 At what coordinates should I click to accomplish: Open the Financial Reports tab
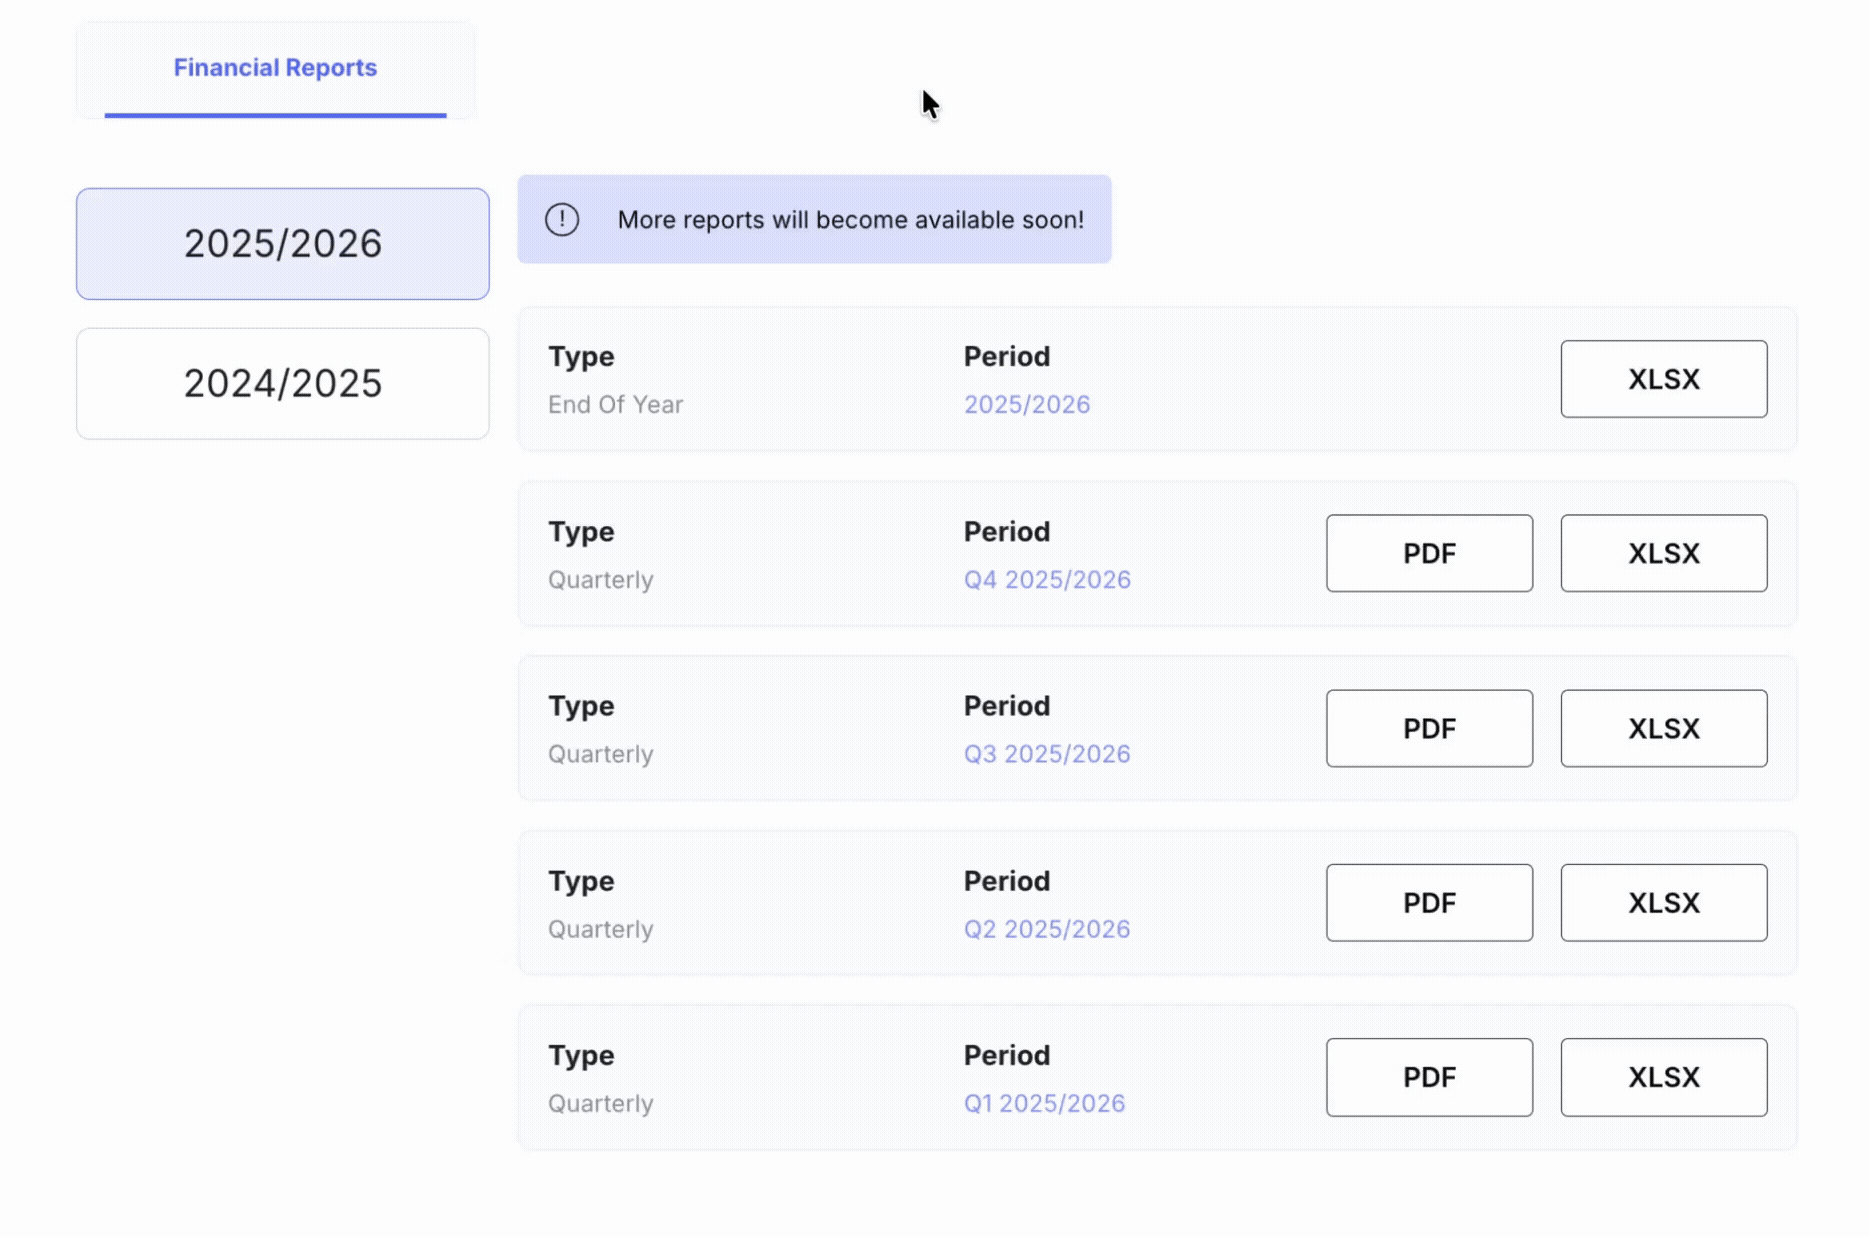275,68
